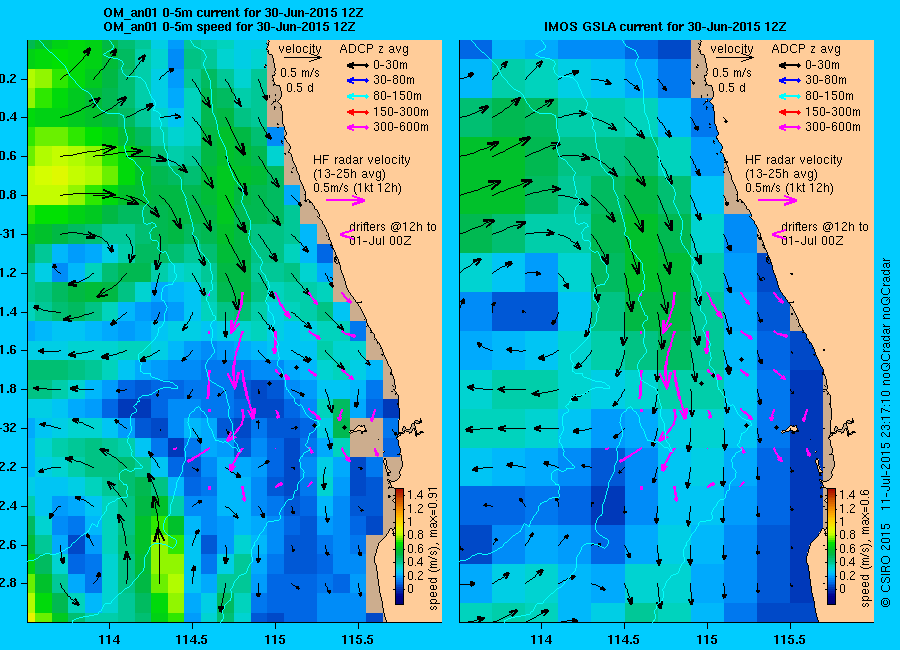Click the blue 30-80m arrow in IMOS GSLA legend
Viewport: 900px width, 650px height.
(x=790, y=81)
